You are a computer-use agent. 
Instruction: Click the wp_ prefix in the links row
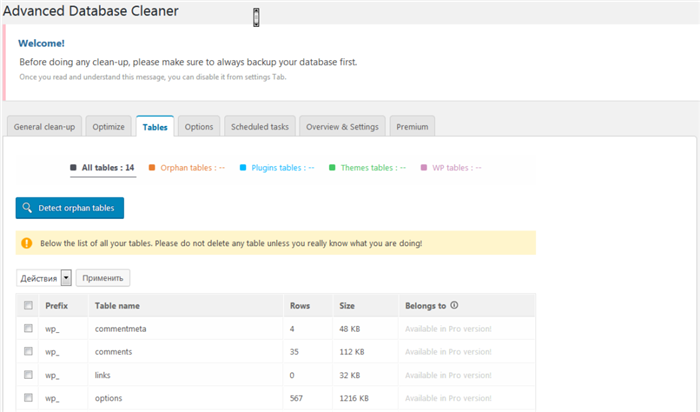(x=52, y=375)
